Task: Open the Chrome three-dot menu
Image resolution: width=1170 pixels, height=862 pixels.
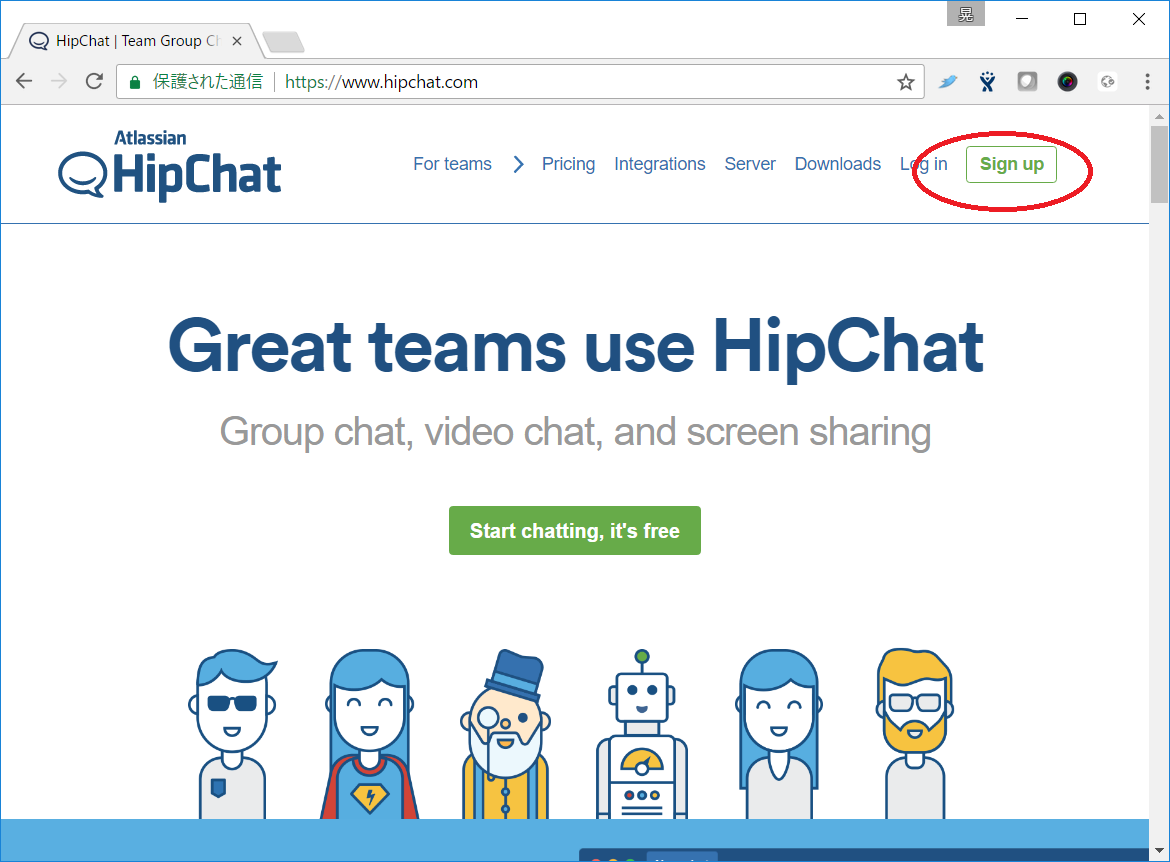Action: pos(1148,82)
